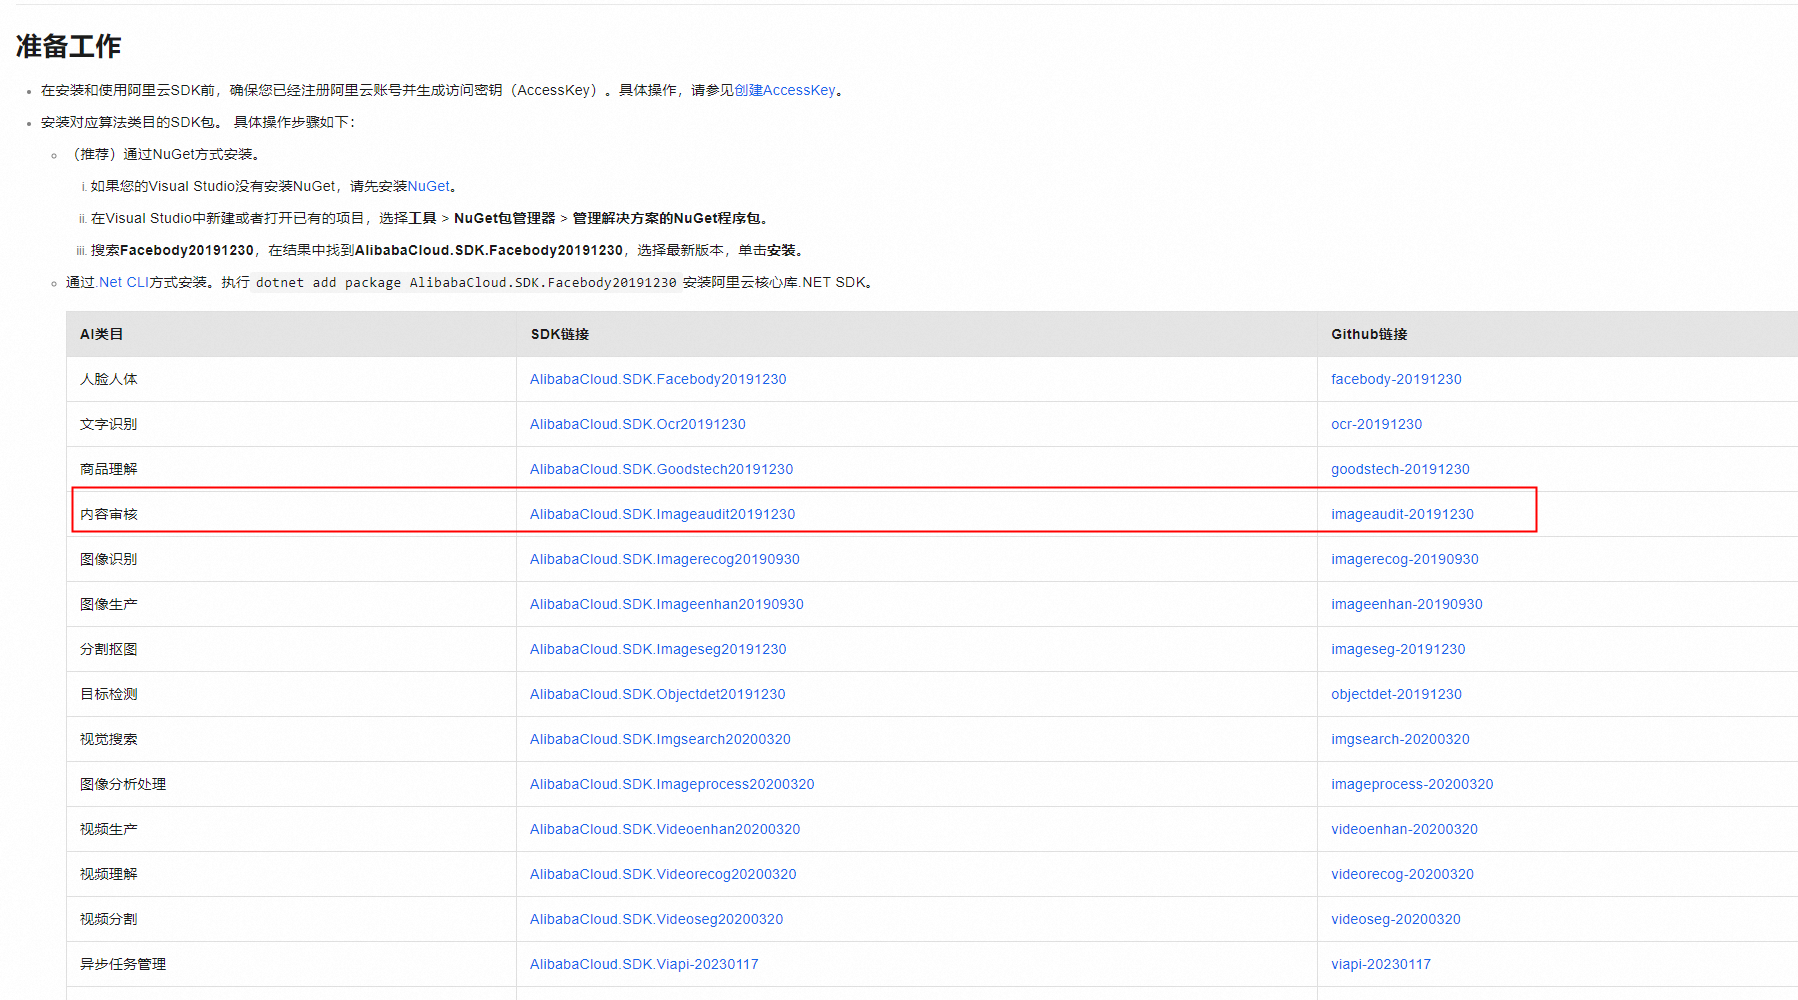
Task: Visit the AlibabaCloud.SDK.Imageenhan20190930 link
Action: tap(667, 604)
